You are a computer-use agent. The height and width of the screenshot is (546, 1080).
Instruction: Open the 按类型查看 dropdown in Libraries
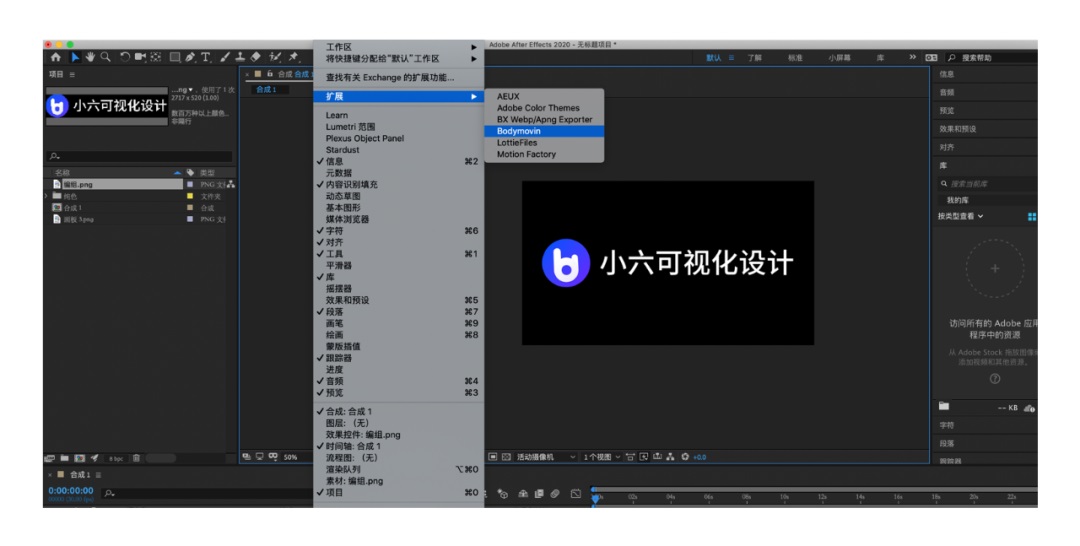click(960, 216)
